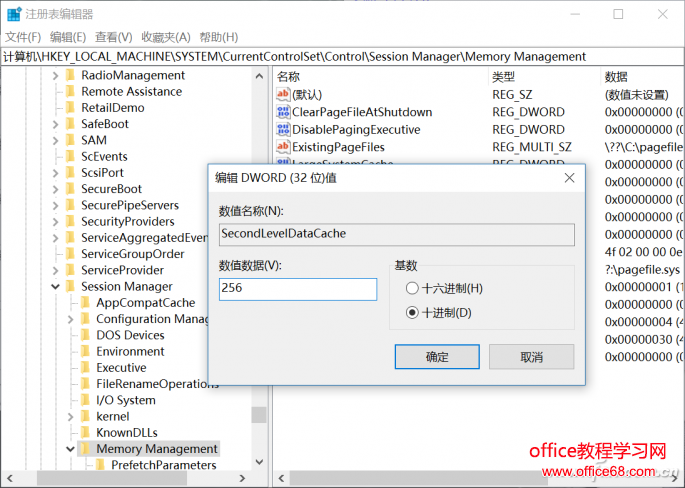Click the (默认) default string value icon
The height and width of the screenshot is (488, 685).
click(283, 94)
